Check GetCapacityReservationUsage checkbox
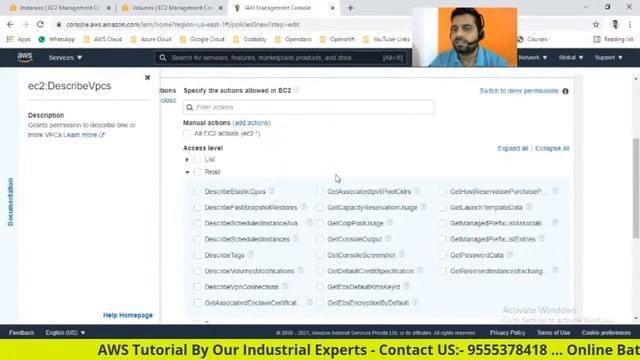Image resolution: width=640 pixels, height=360 pixels. tap(320, 207)
